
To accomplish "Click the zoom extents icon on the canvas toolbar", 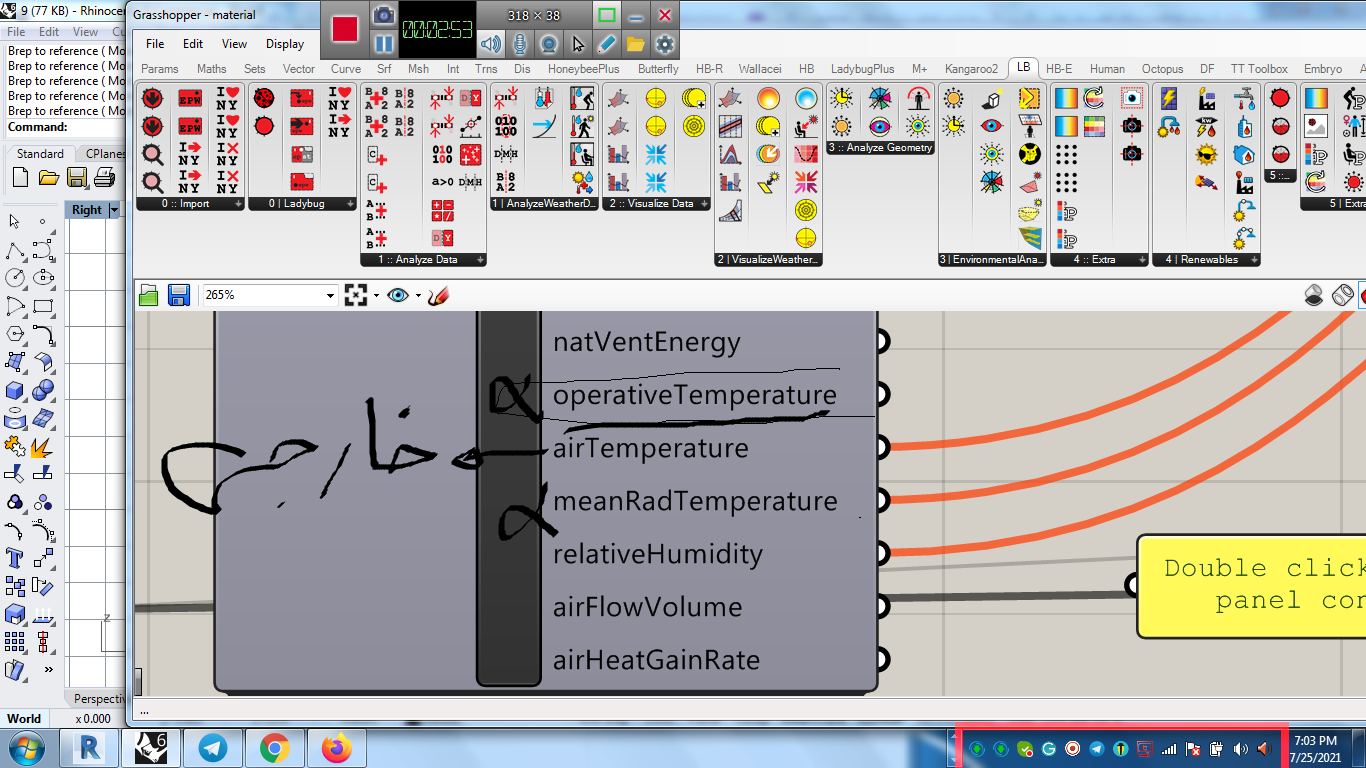I will click(356, 295).
